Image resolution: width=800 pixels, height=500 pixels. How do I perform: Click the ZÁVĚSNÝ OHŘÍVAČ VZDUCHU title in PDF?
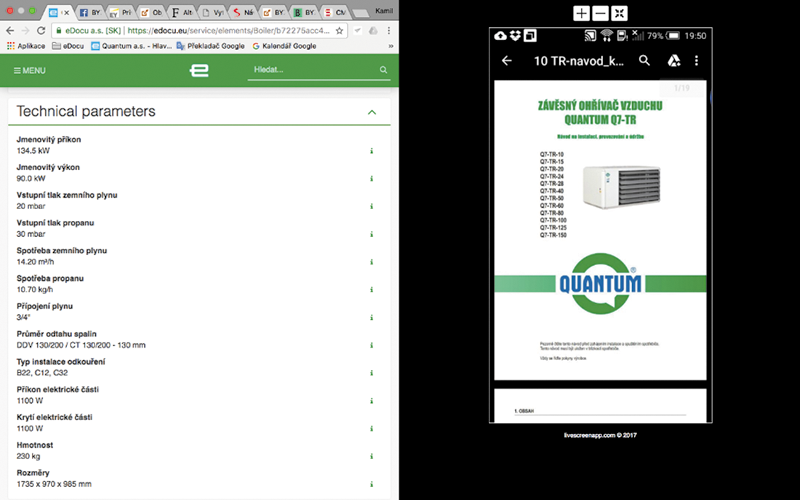coord(600,106)
